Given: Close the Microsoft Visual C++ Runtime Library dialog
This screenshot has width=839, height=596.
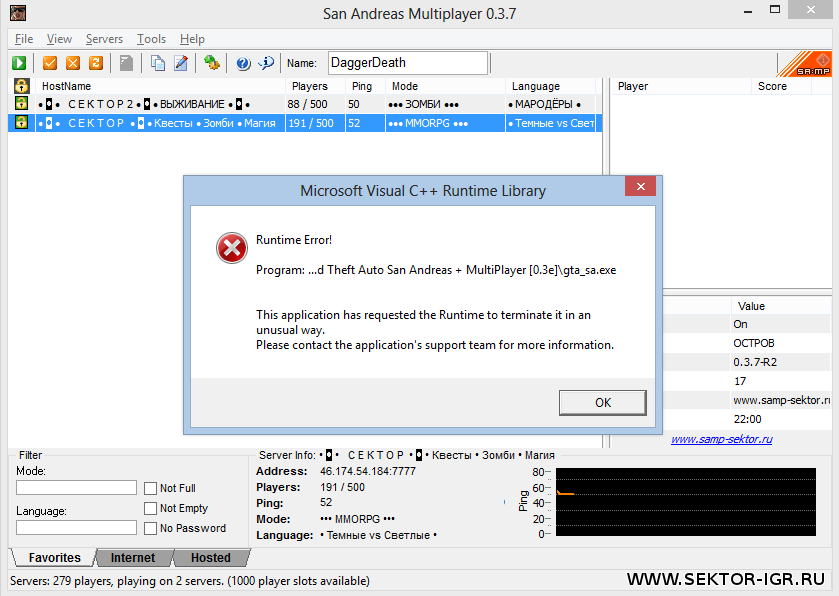Looking at the screenshot, I should tap(640, 186).
